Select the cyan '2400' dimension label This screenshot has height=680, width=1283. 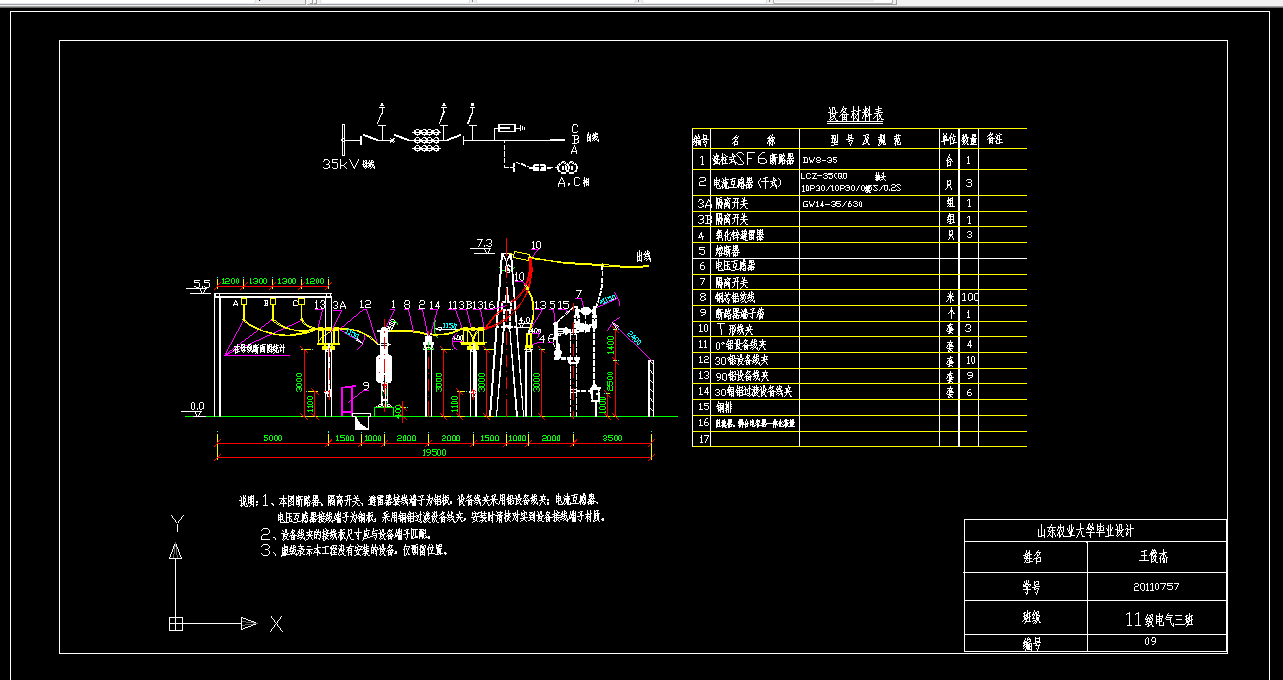[x=634, y=338]
